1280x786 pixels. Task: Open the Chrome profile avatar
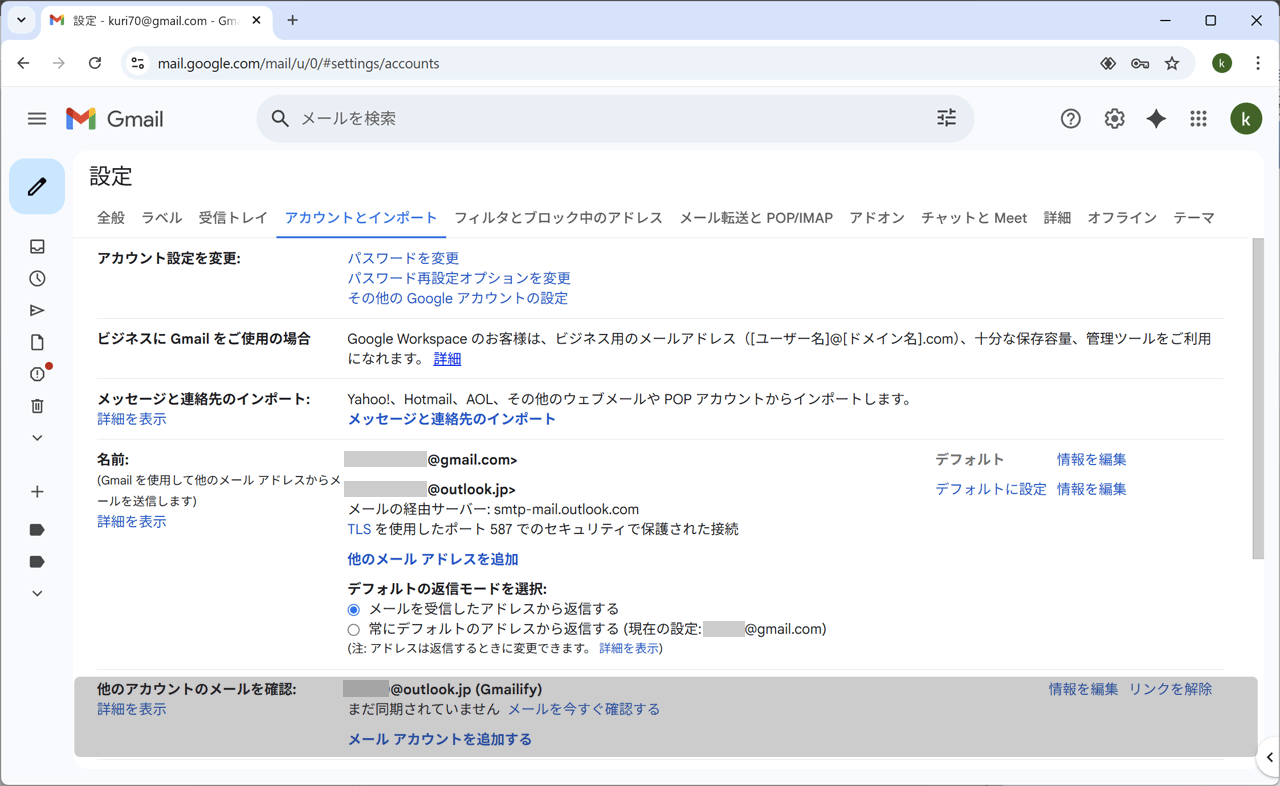tap(1222, 63)
